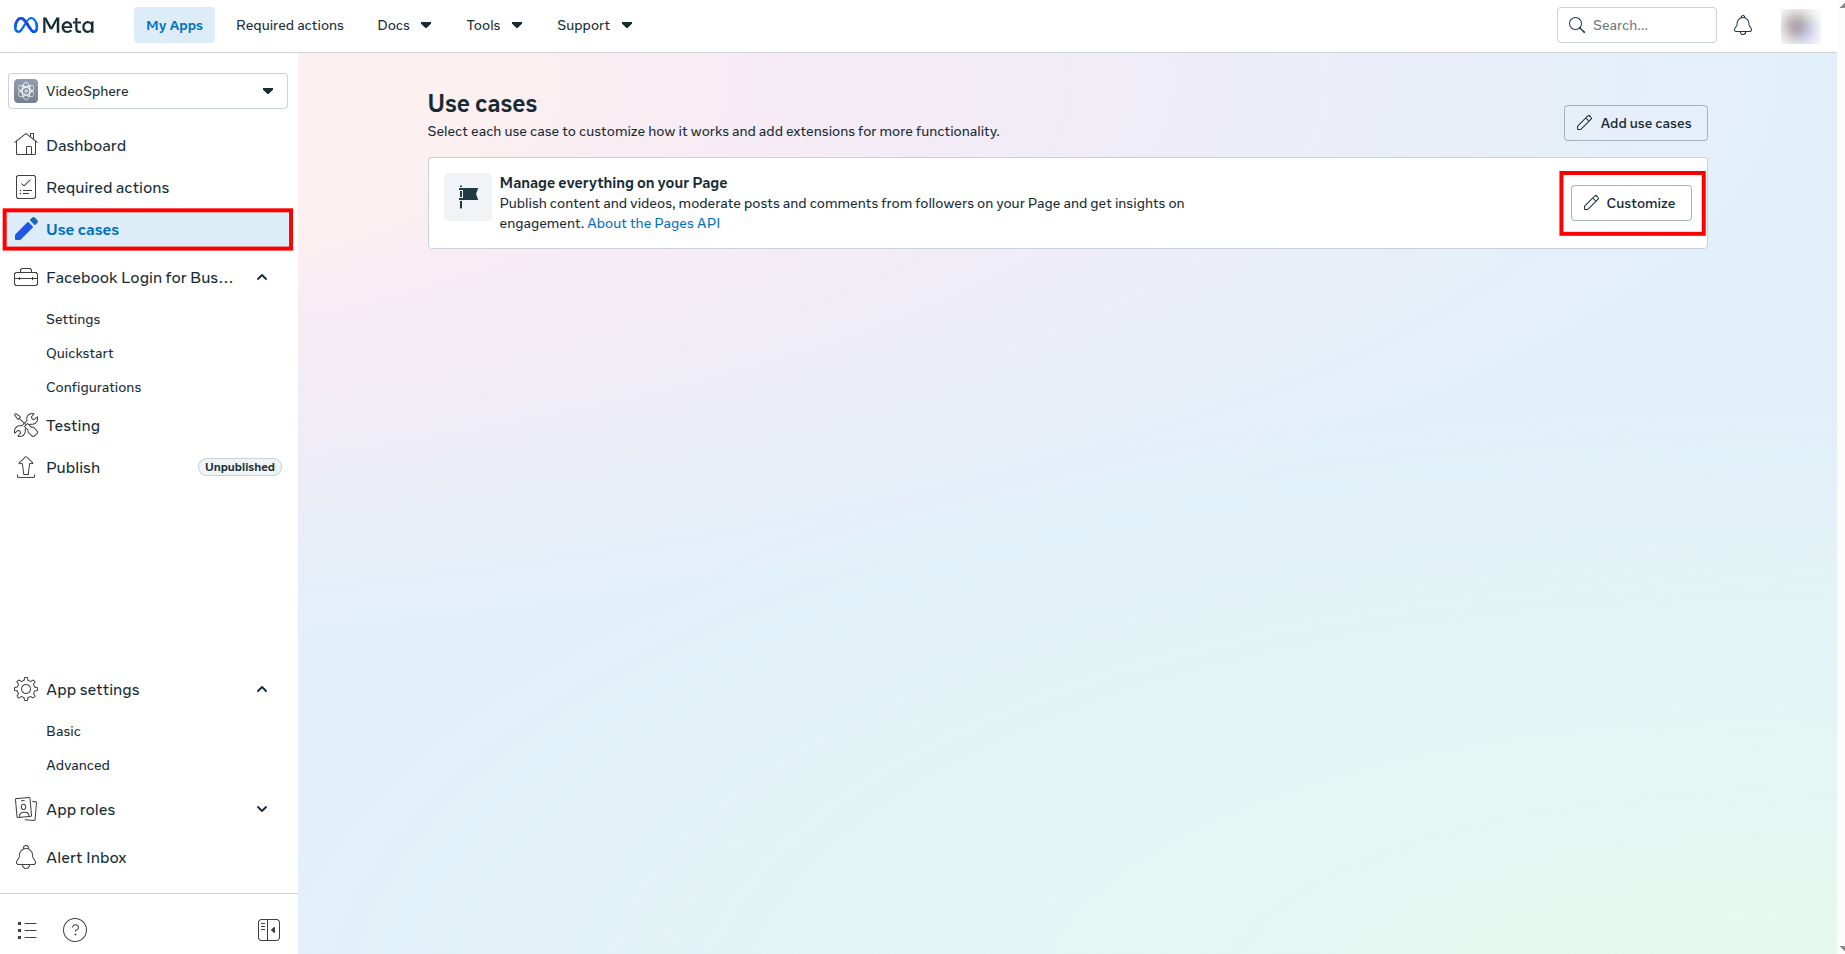Image resolution: width=1845 pixels, height=954 pixels.
Task: Click the VideoSphere app icon
Action: coord(27,91)
